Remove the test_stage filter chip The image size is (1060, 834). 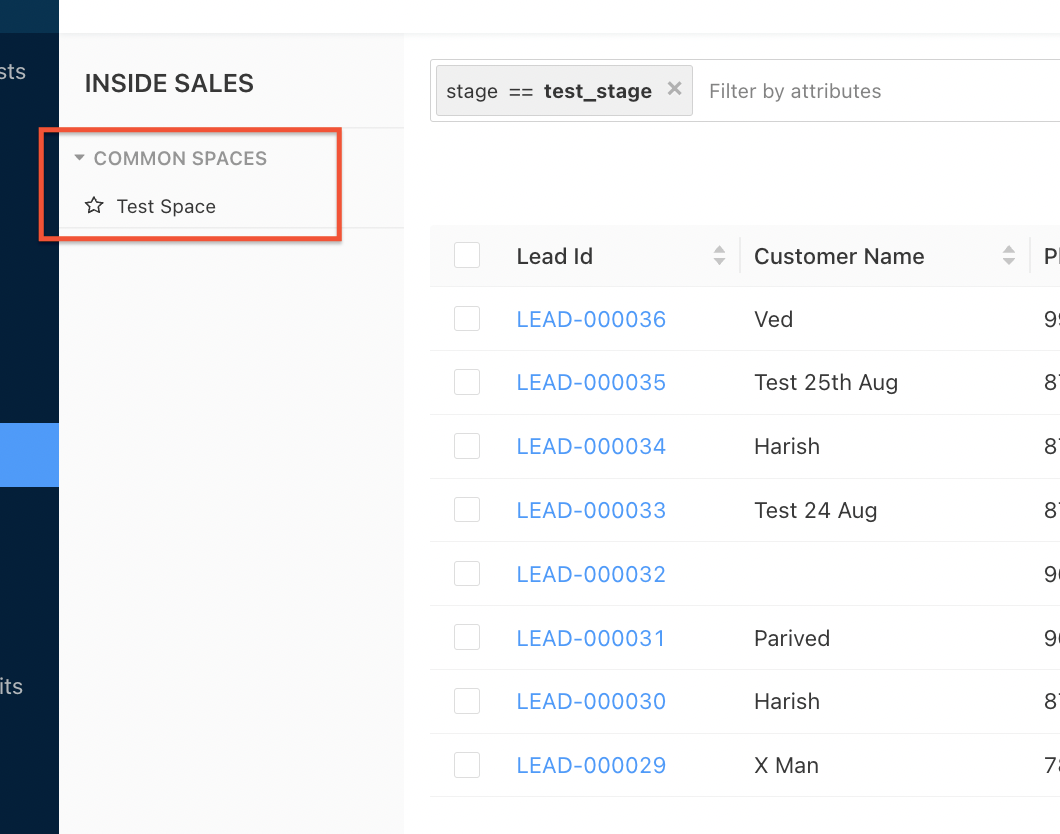pos(675,89)
